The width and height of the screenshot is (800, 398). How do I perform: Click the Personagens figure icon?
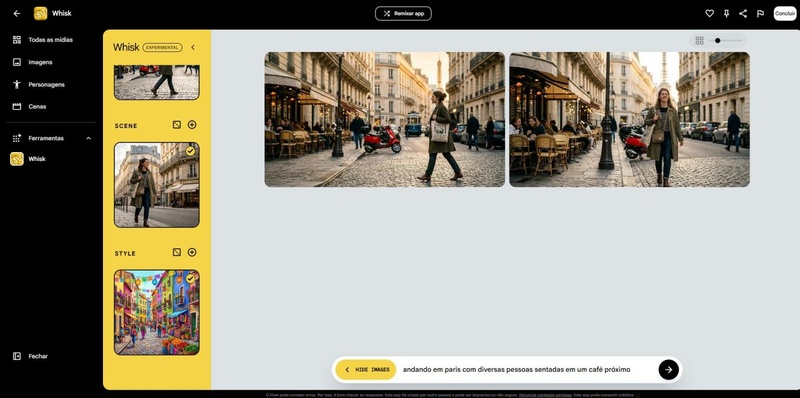tap(17, 85)
